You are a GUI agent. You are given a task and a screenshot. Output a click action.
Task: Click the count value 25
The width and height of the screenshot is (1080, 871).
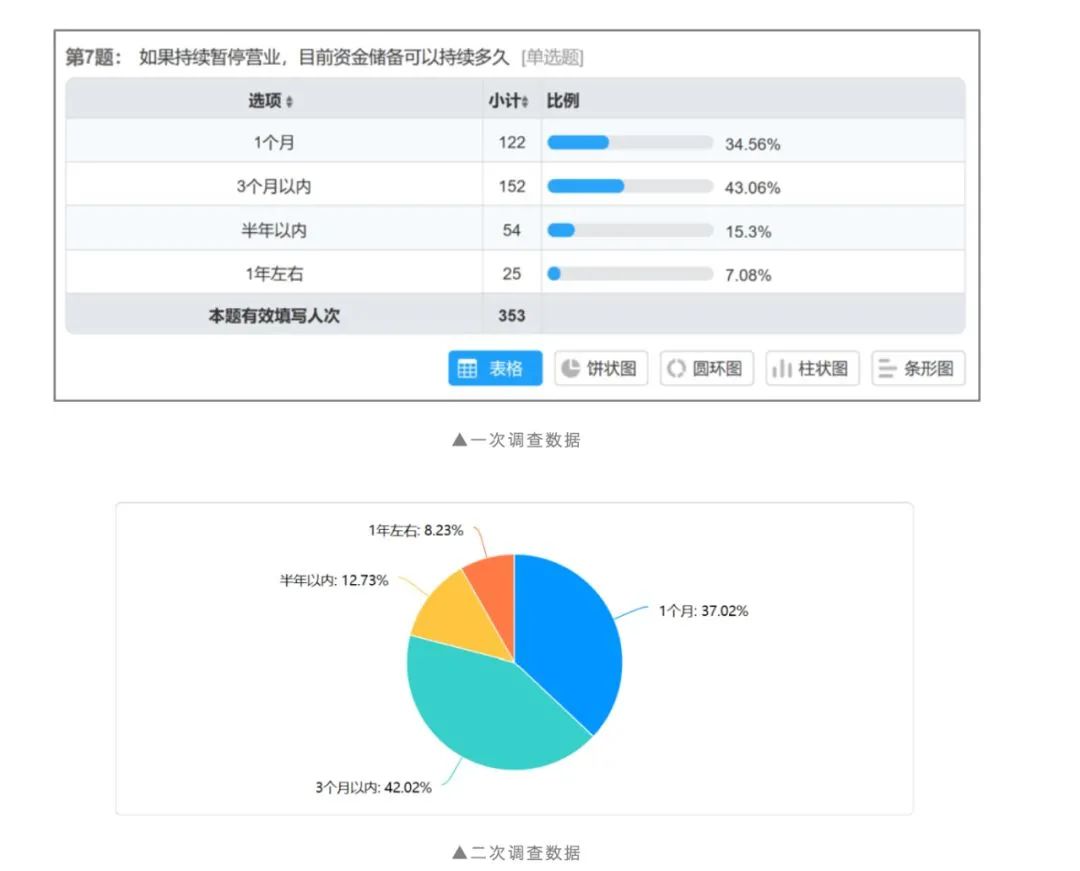click(512, 273)
